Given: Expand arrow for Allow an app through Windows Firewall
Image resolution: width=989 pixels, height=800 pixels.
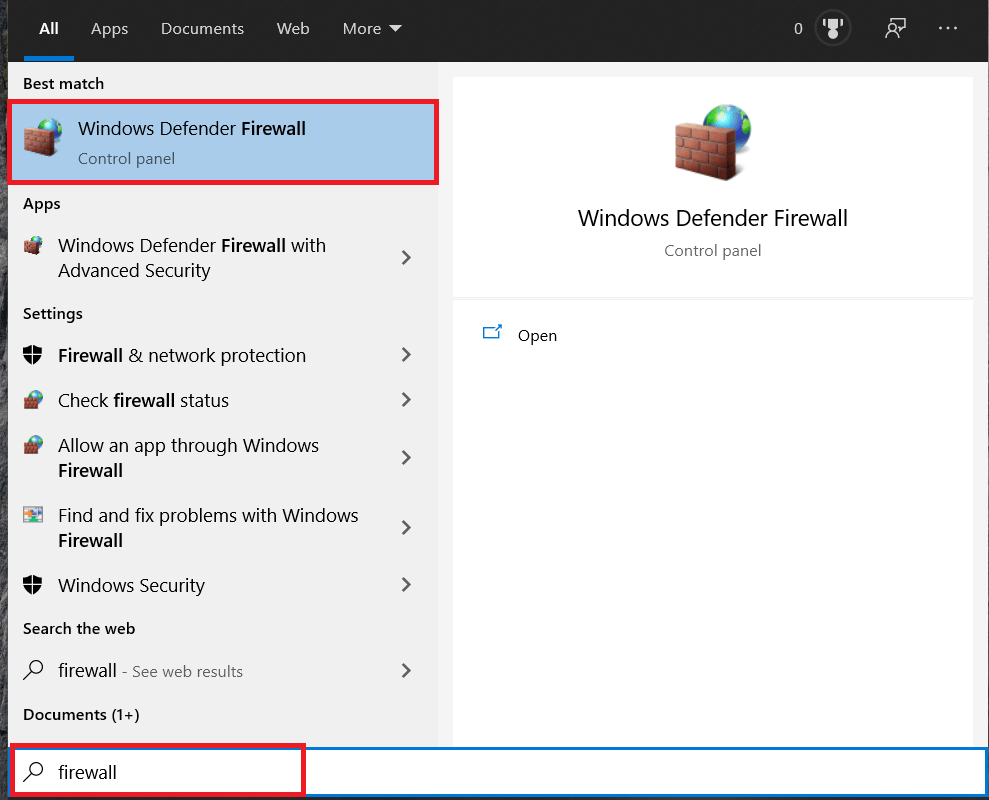Looking at the screenshot, I should click(406, 458).
